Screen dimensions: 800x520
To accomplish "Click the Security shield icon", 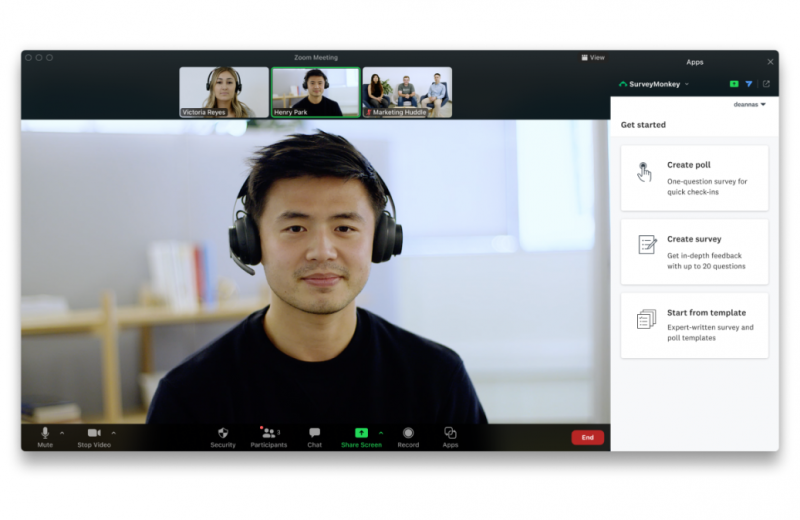I will (223, 433).
